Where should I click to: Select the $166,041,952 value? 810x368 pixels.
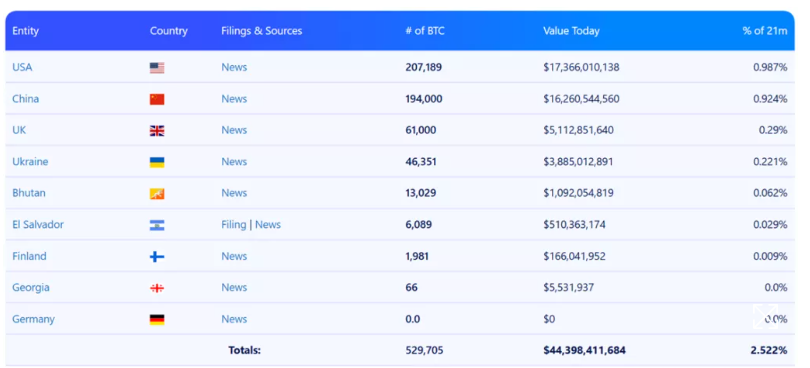[x=574, y=256]
